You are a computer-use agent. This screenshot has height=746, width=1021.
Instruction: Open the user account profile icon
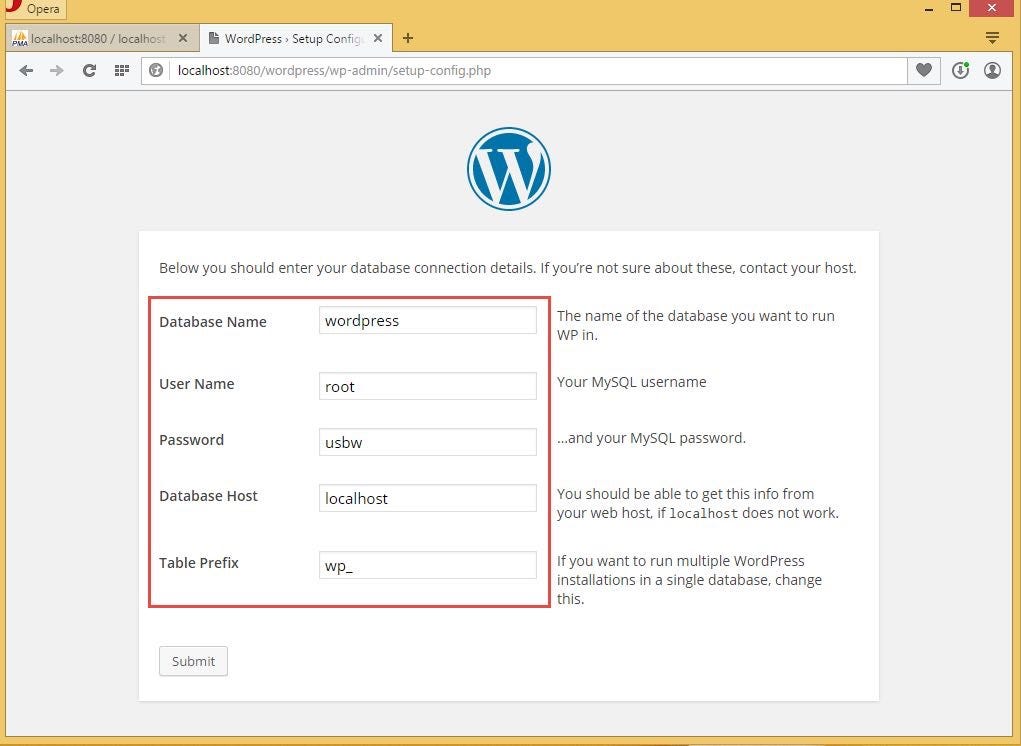pyautogui.click(x=992, y=70)
